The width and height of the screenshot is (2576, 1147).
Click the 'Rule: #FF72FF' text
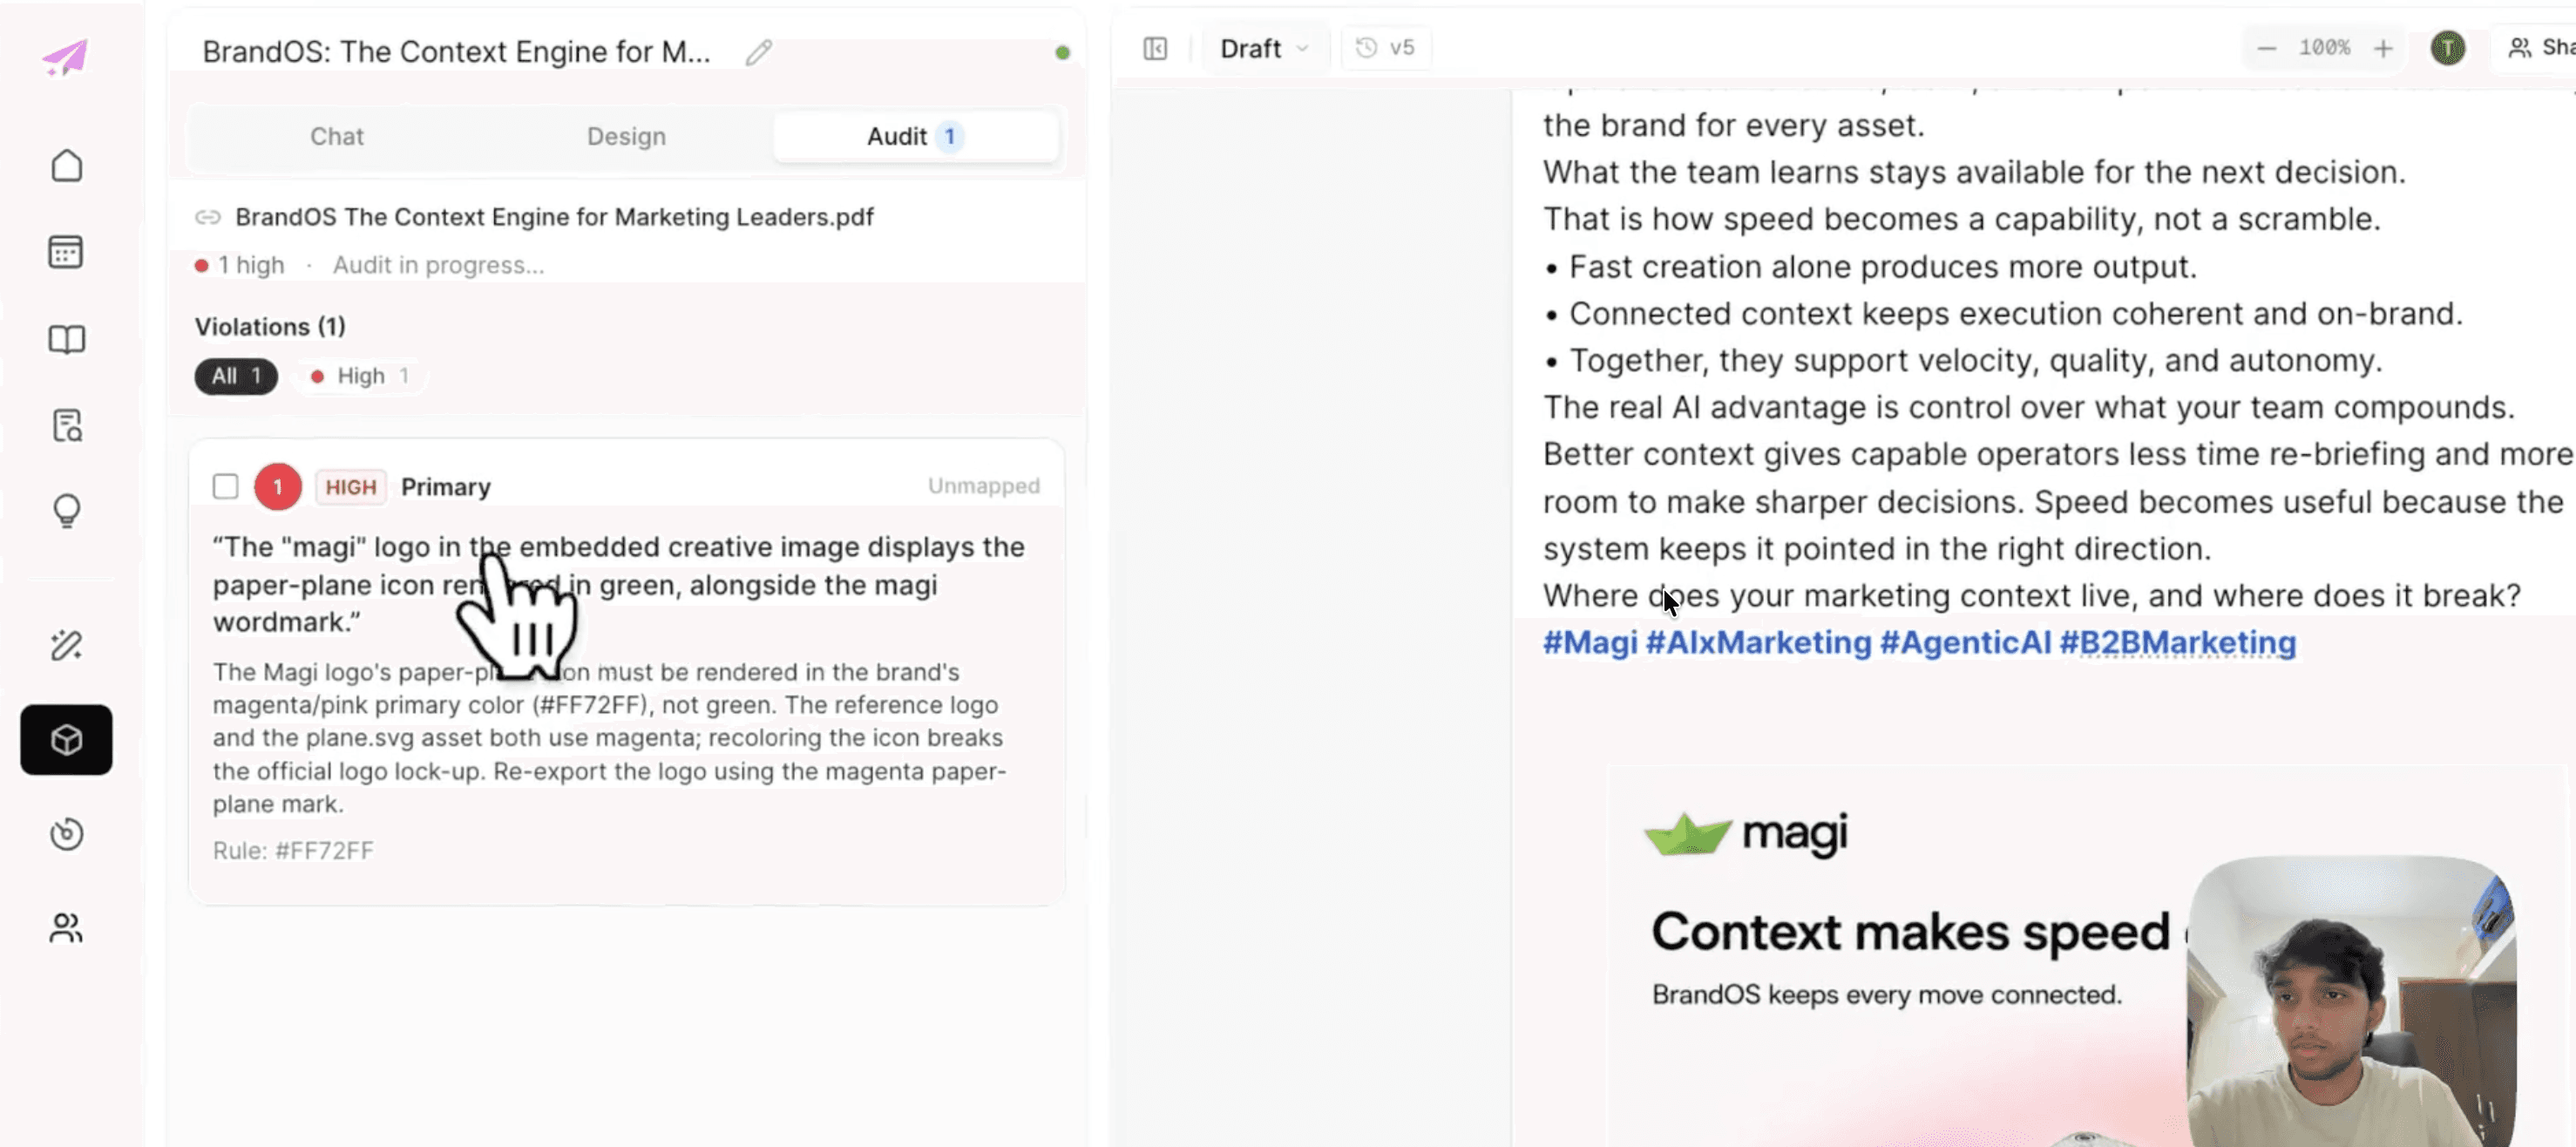click(293, 850)
